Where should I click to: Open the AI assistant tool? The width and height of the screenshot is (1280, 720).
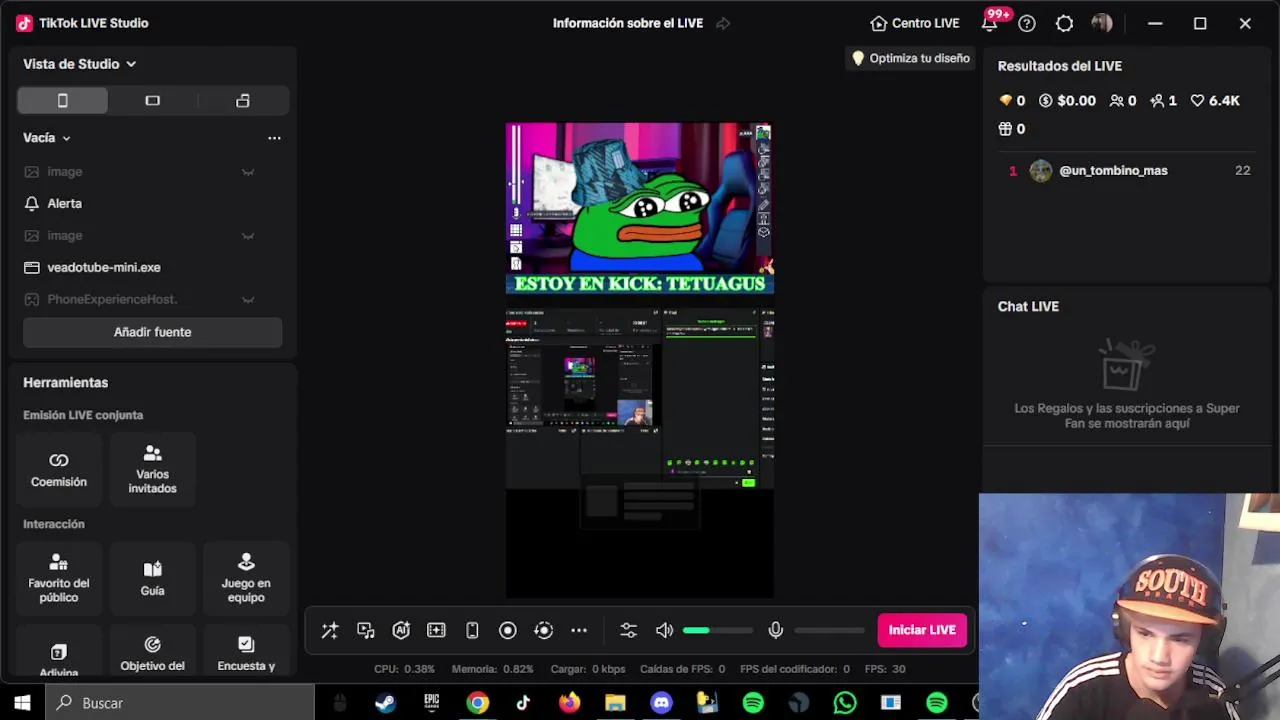coord(401,630)
